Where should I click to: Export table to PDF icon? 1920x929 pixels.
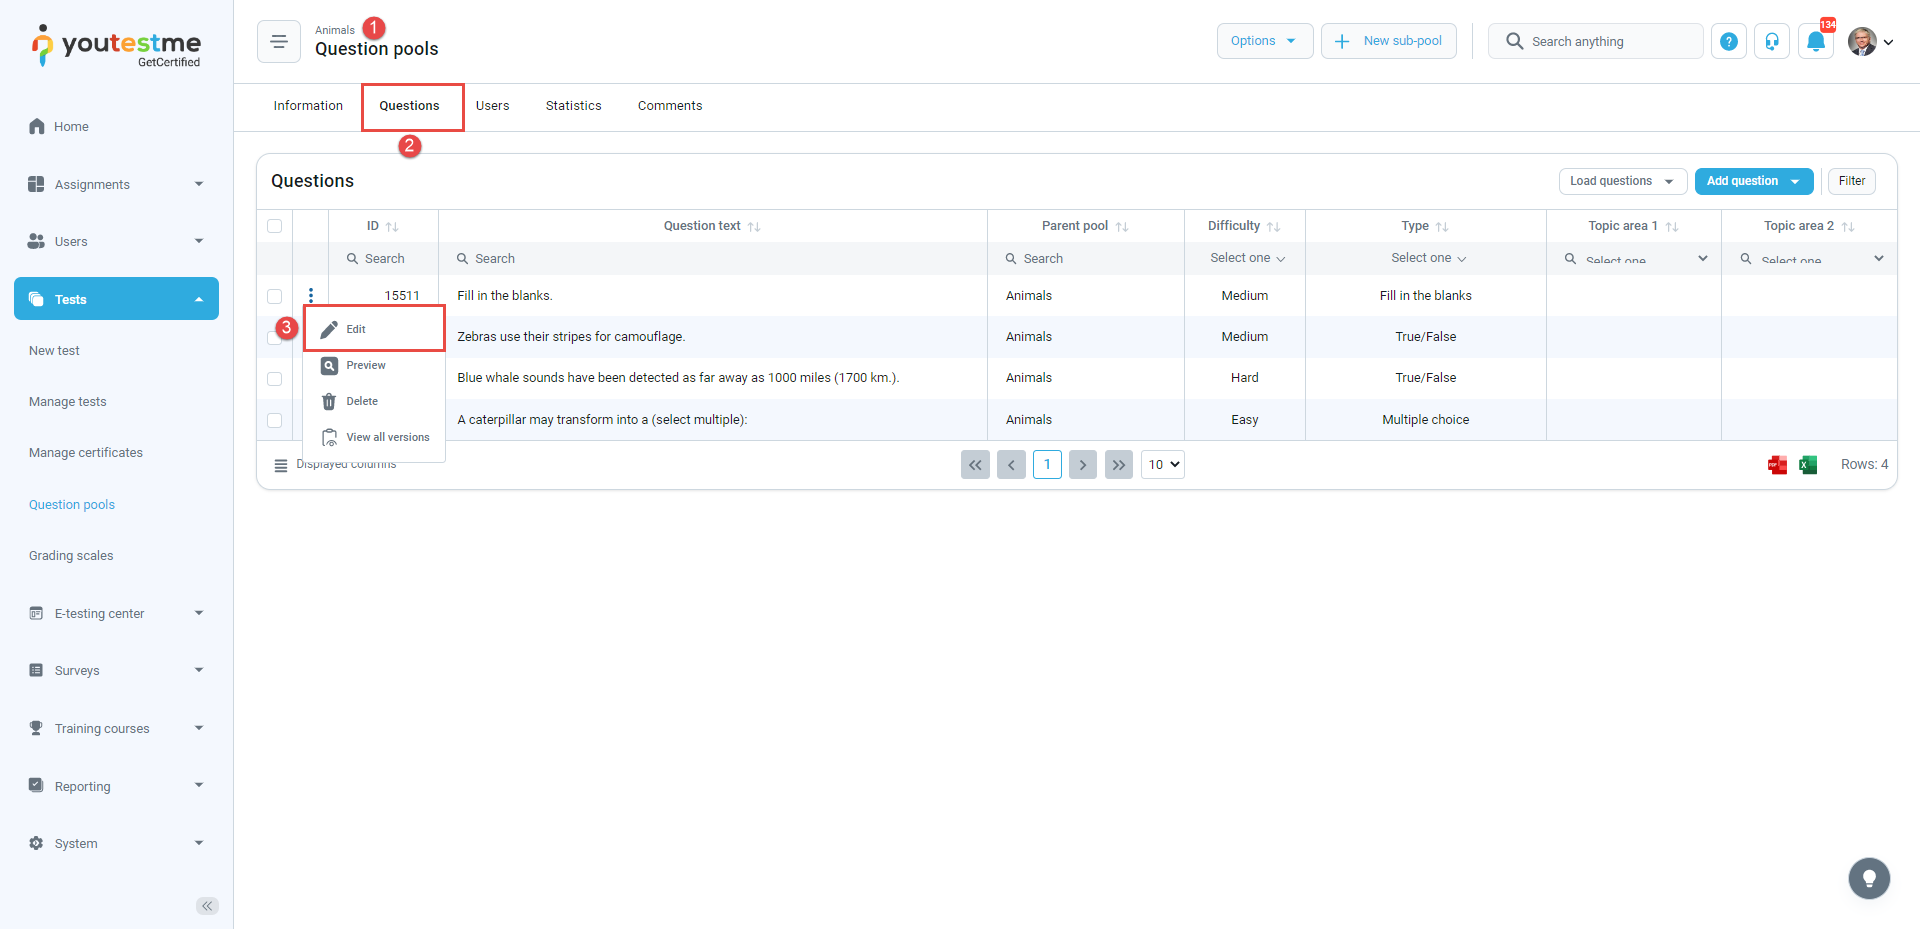tap(1777, 465)
